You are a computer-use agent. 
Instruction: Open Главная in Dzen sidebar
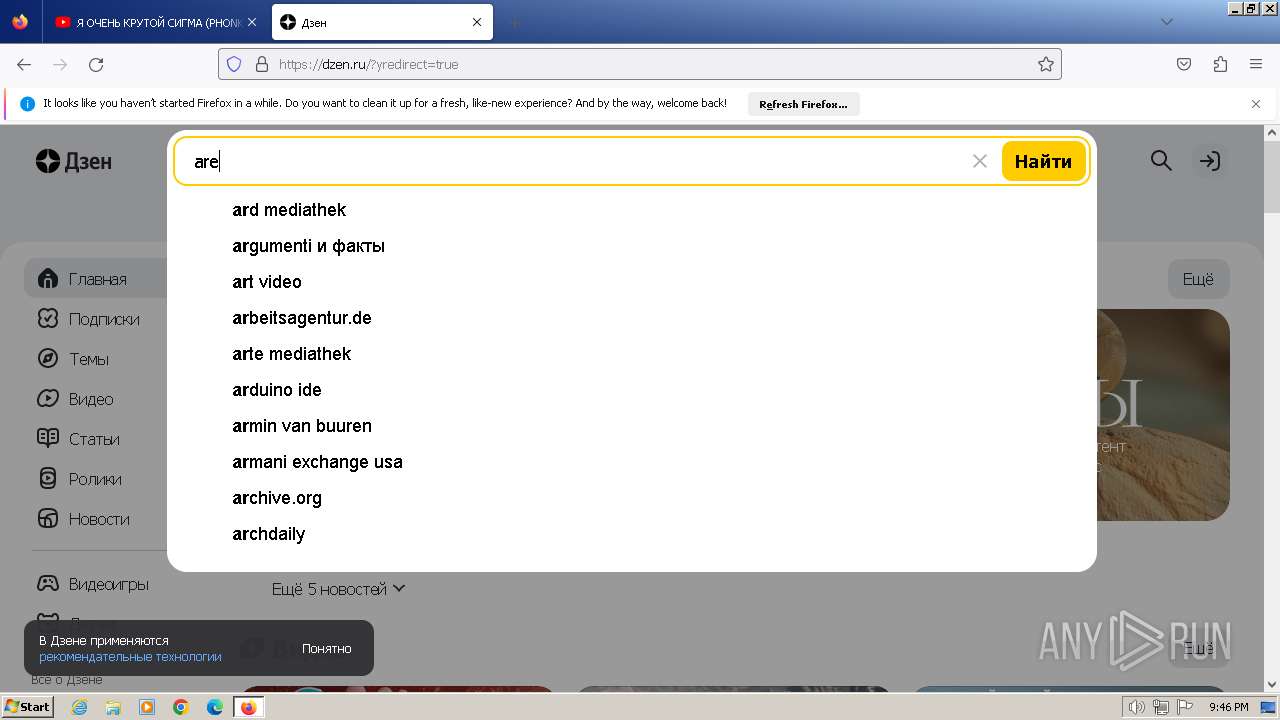pyautogui.click(x=96, y=279)
